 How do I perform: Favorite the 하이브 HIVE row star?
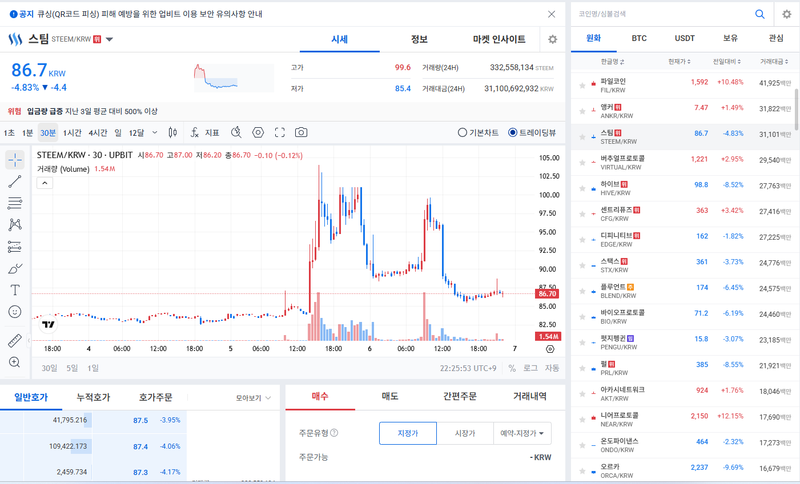[582, 188]
